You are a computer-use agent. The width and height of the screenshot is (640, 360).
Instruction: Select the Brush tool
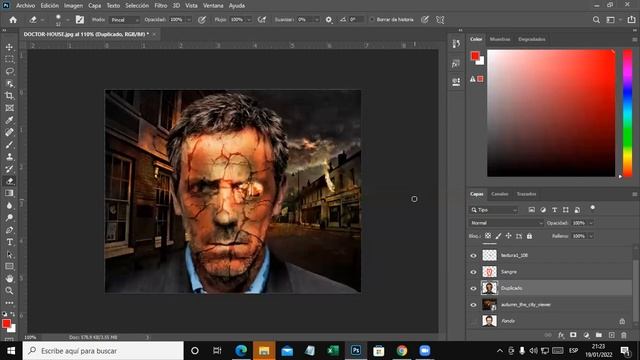9,145
